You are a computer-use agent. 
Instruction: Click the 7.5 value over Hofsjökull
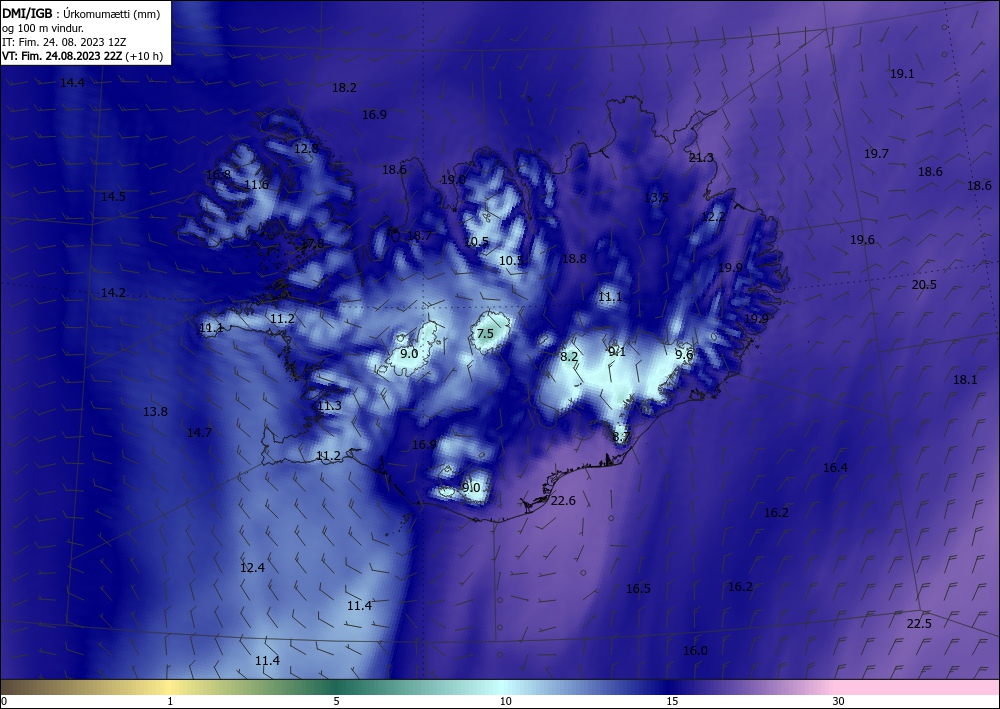(x=485, y=334)
